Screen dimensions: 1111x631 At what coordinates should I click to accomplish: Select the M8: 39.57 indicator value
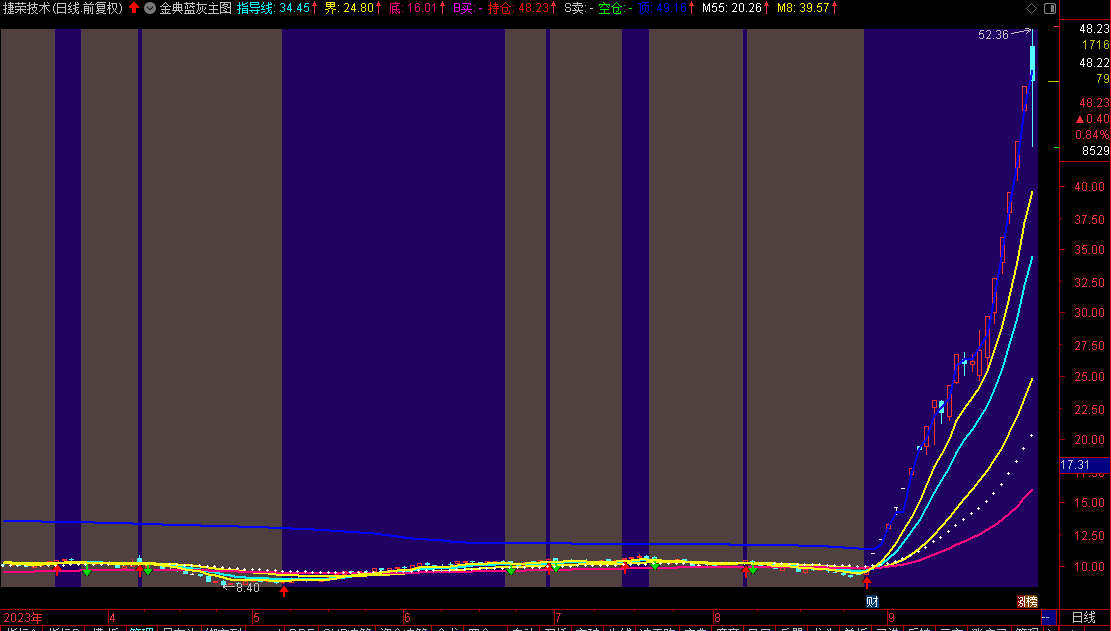point(803,8)
